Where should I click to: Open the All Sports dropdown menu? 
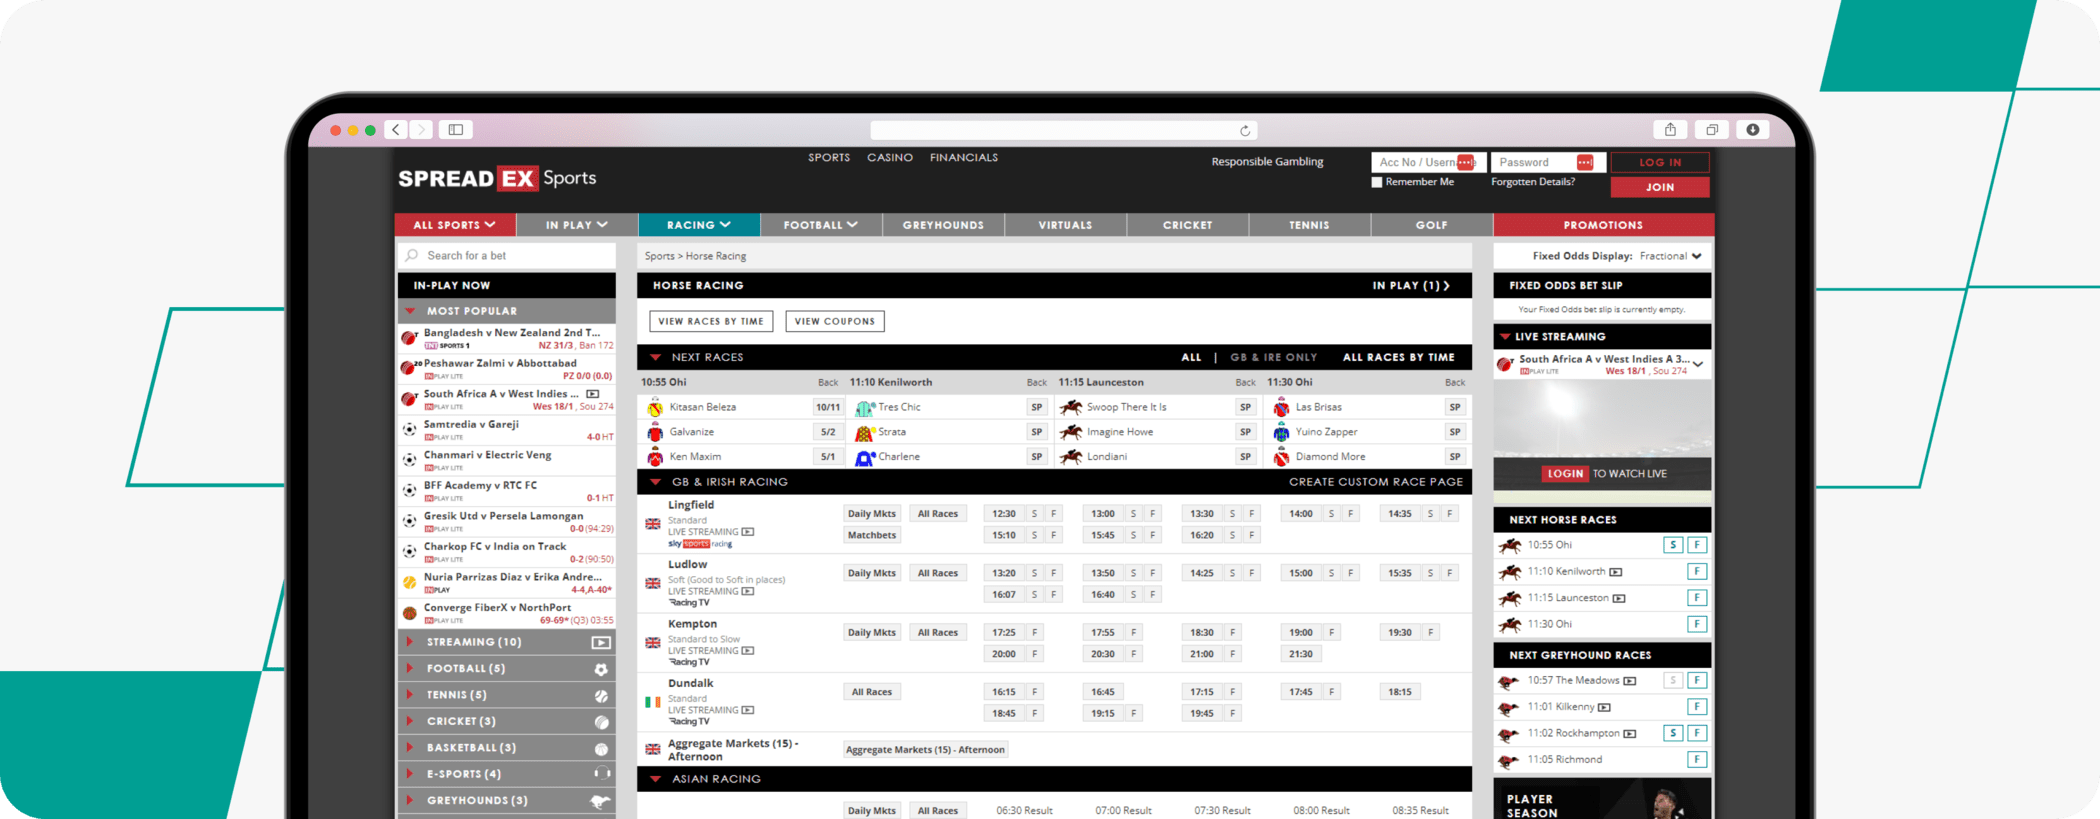(x=455, y=225)
